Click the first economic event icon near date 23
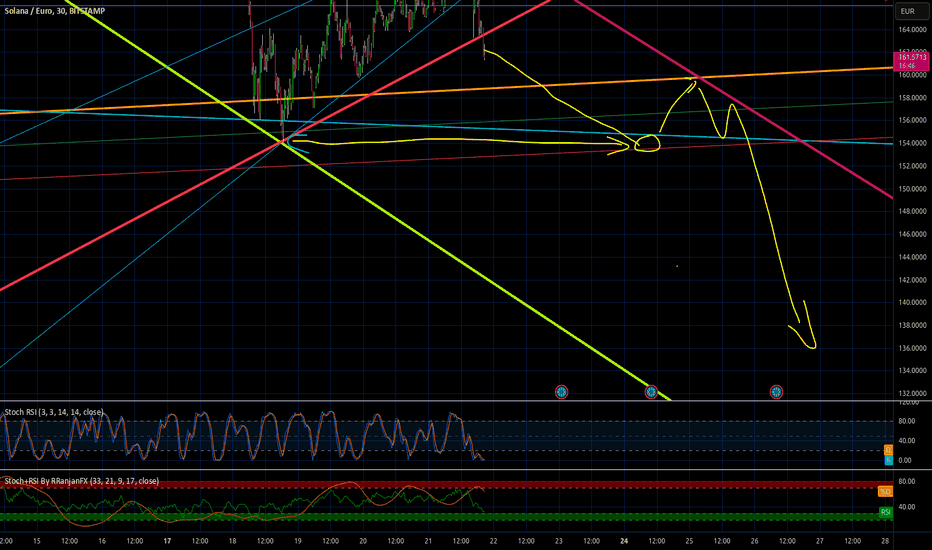Screen dimensions: 932x550 tap(561, 392)
